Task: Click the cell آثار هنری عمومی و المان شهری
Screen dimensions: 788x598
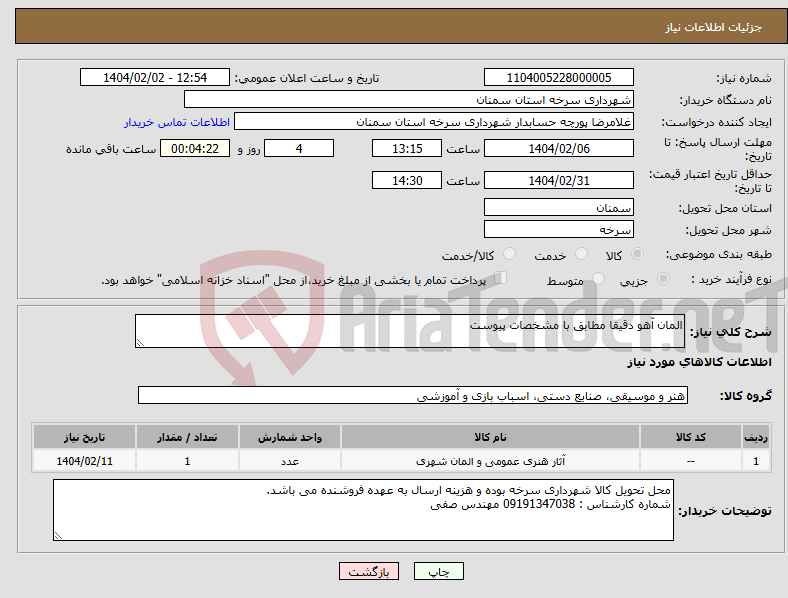Action: pos(490,460)
